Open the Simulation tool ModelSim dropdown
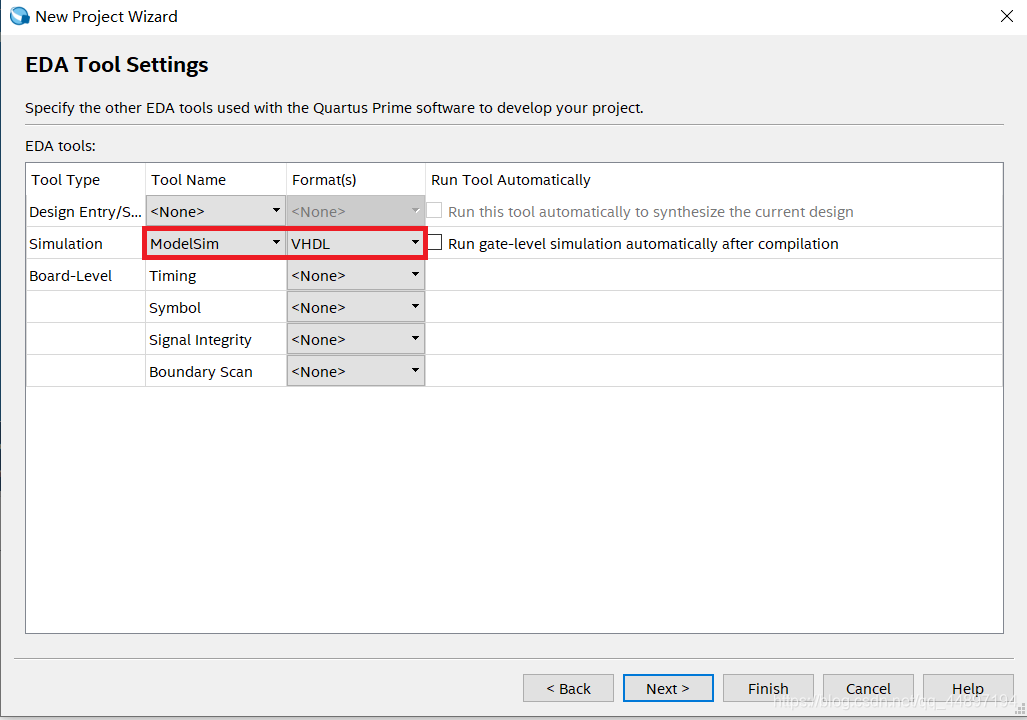Viewport: 1027px width, 720px height. 215,243
